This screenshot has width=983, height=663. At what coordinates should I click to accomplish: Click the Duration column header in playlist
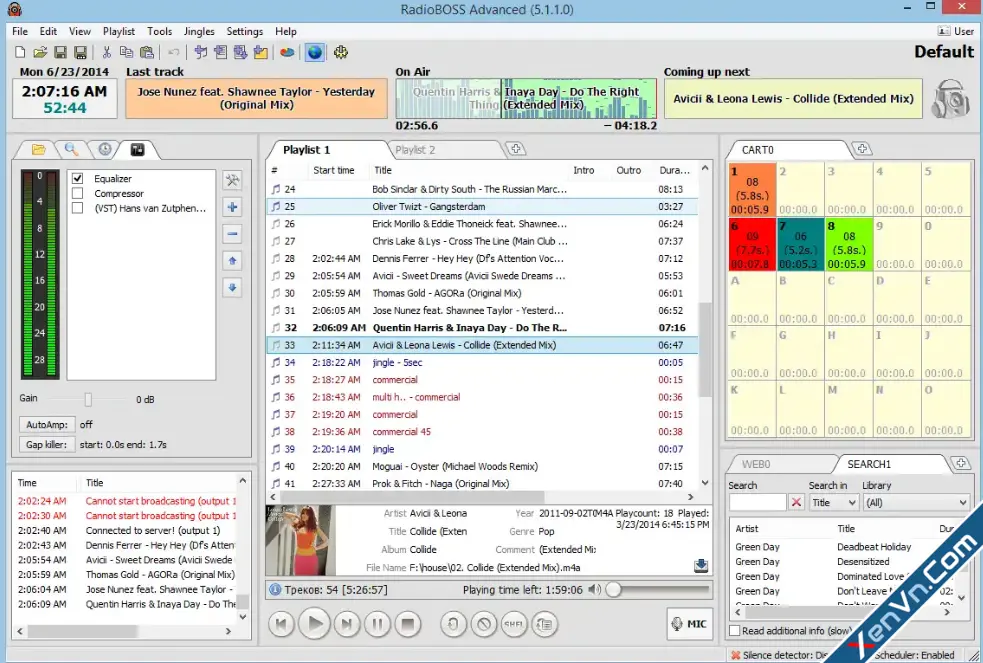[674, 170]
